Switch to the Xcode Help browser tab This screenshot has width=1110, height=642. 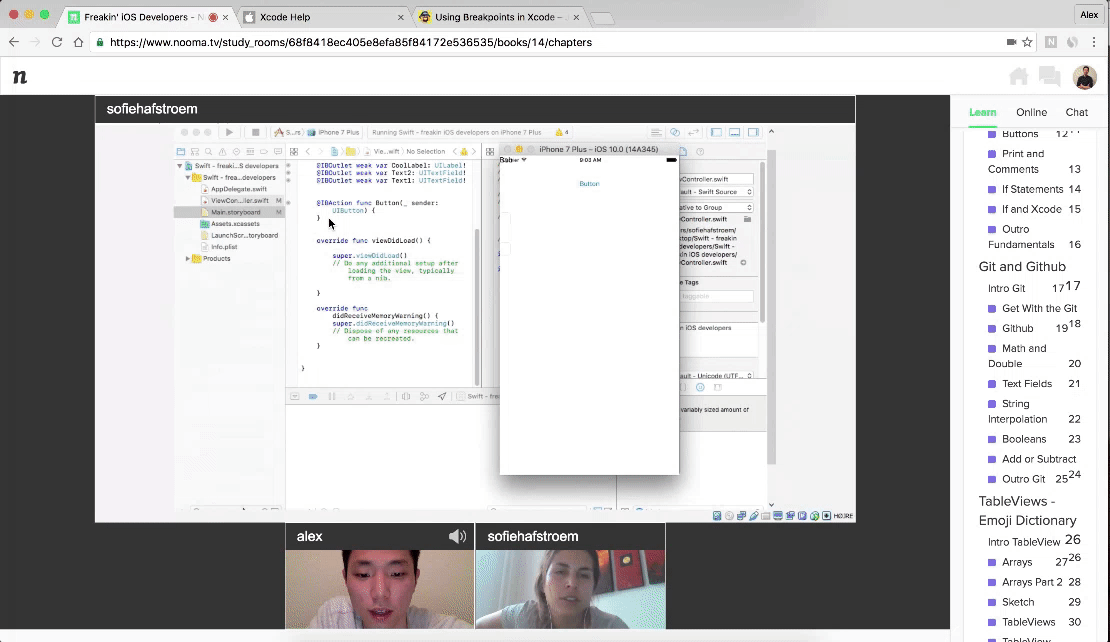(x=323, y=17)
